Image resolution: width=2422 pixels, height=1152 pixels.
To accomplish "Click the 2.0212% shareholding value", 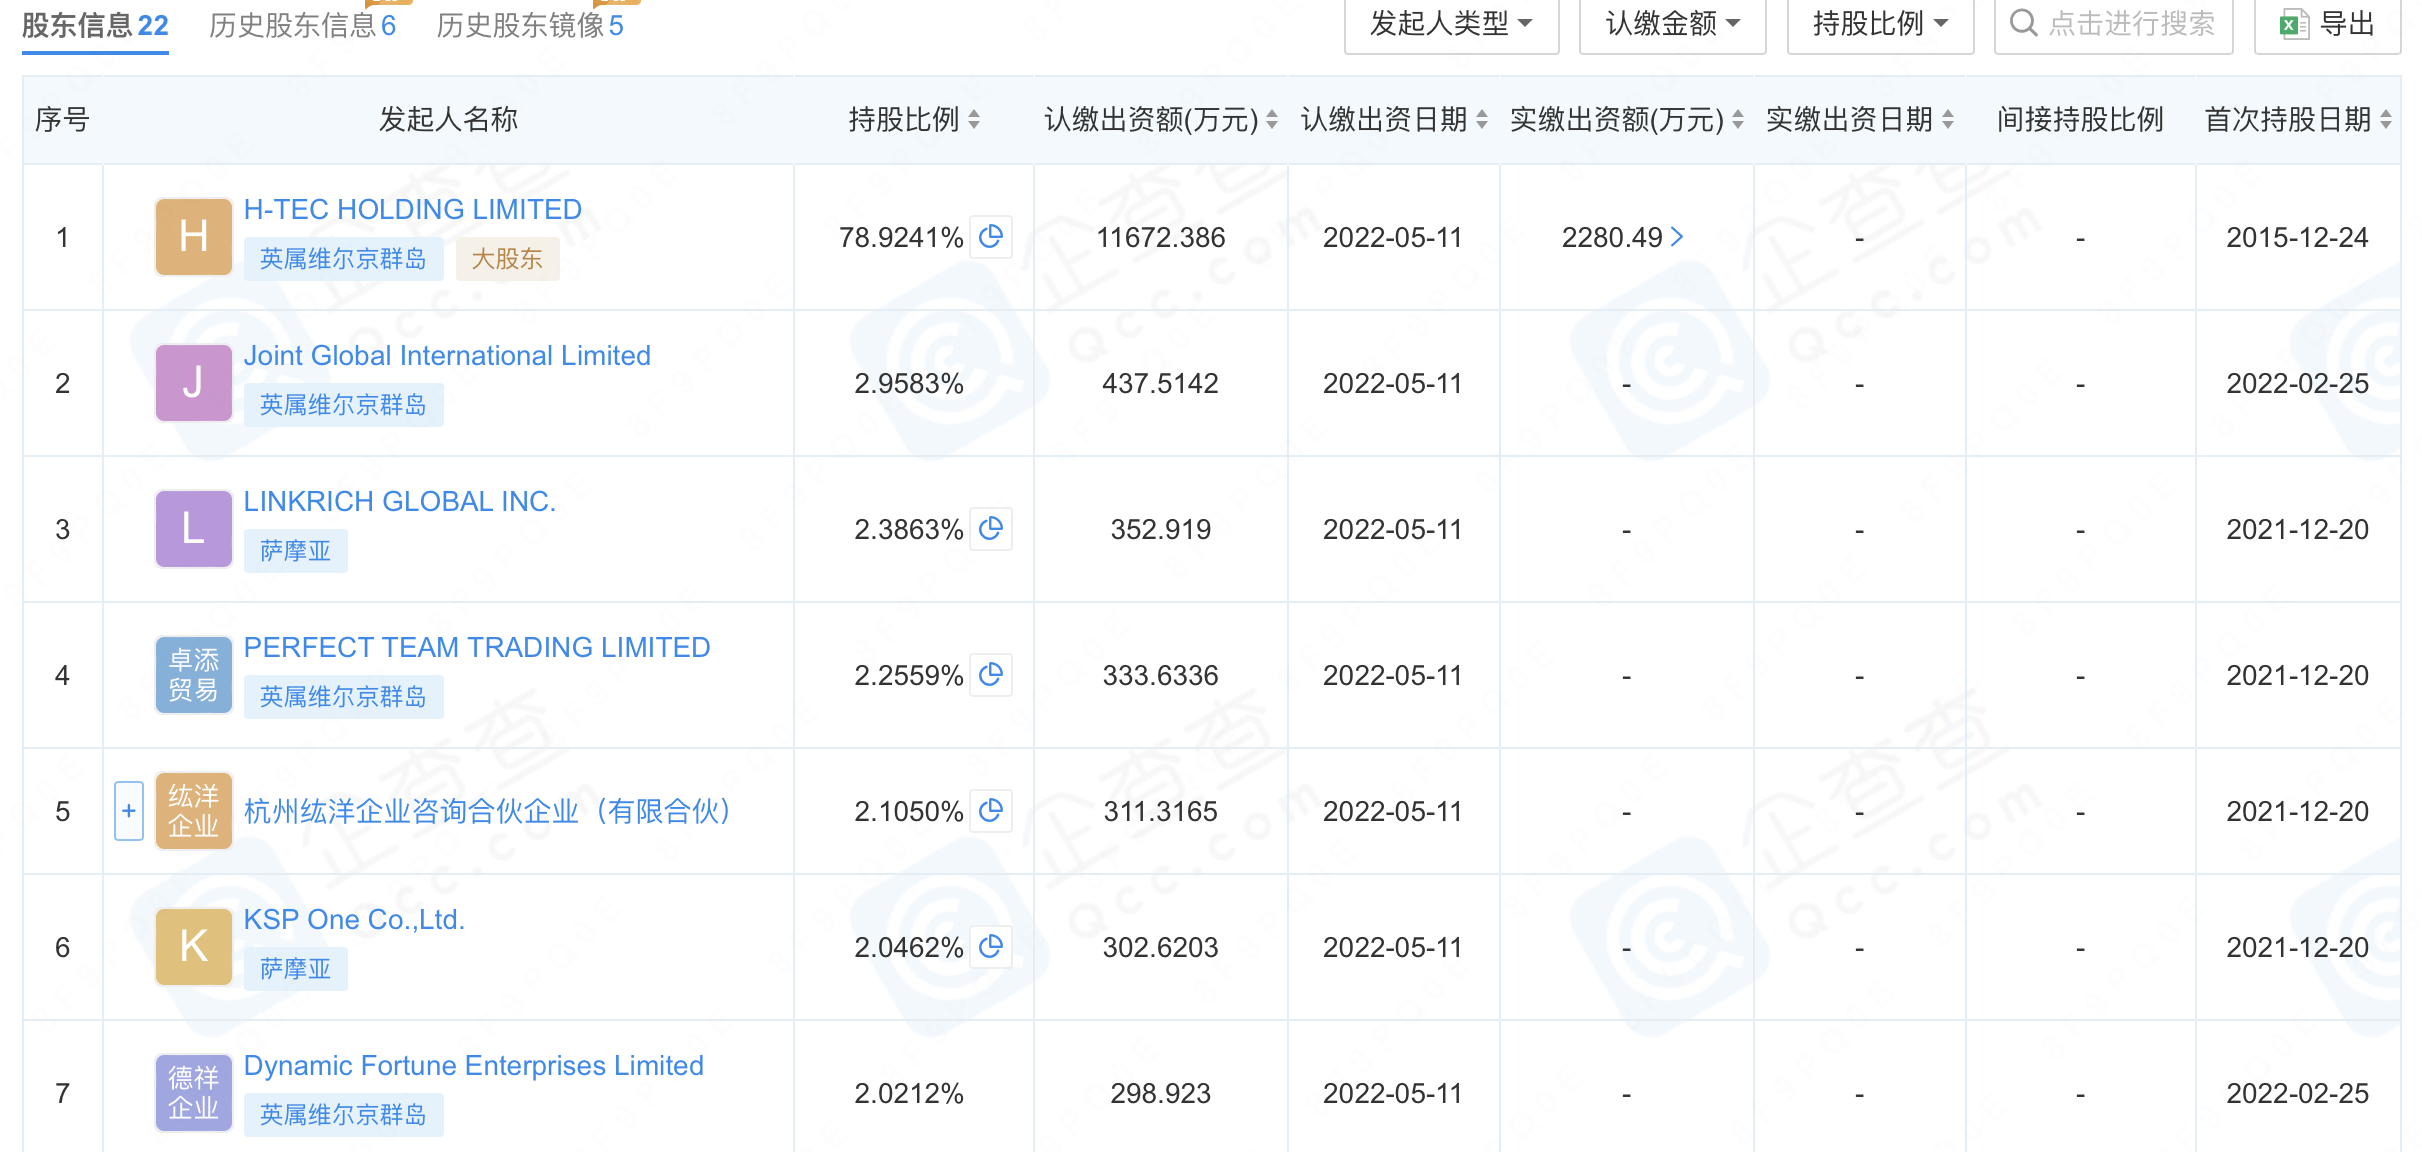I will (909, 1093).
